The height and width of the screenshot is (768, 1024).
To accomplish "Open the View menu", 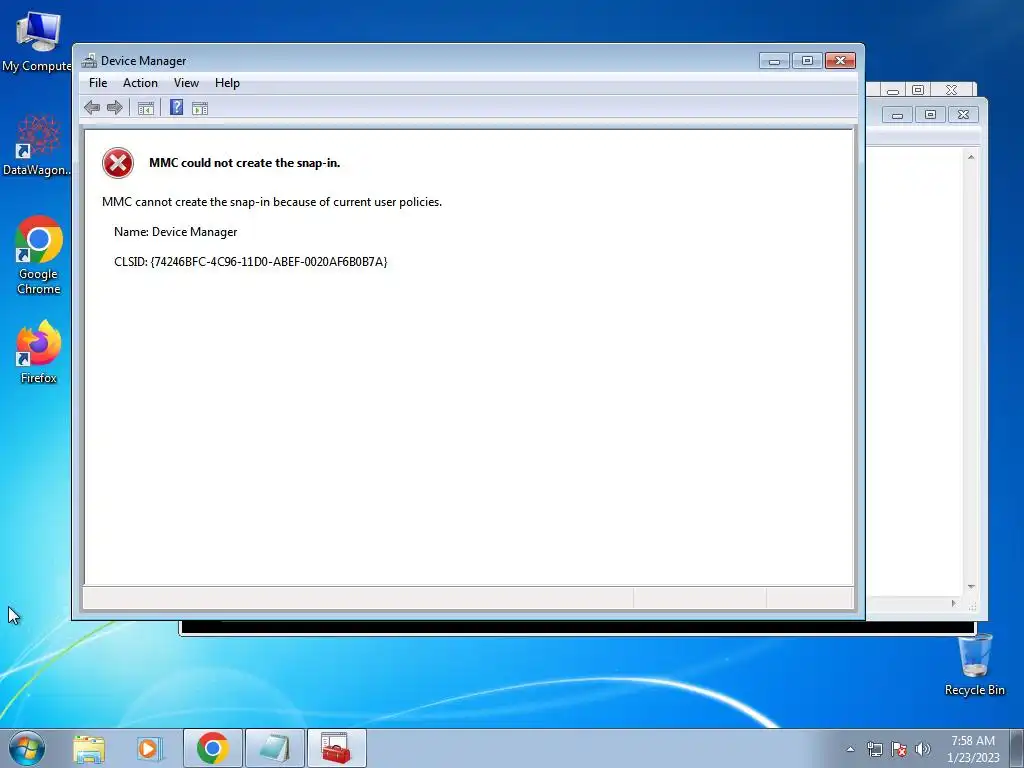I will pos(186,83).
